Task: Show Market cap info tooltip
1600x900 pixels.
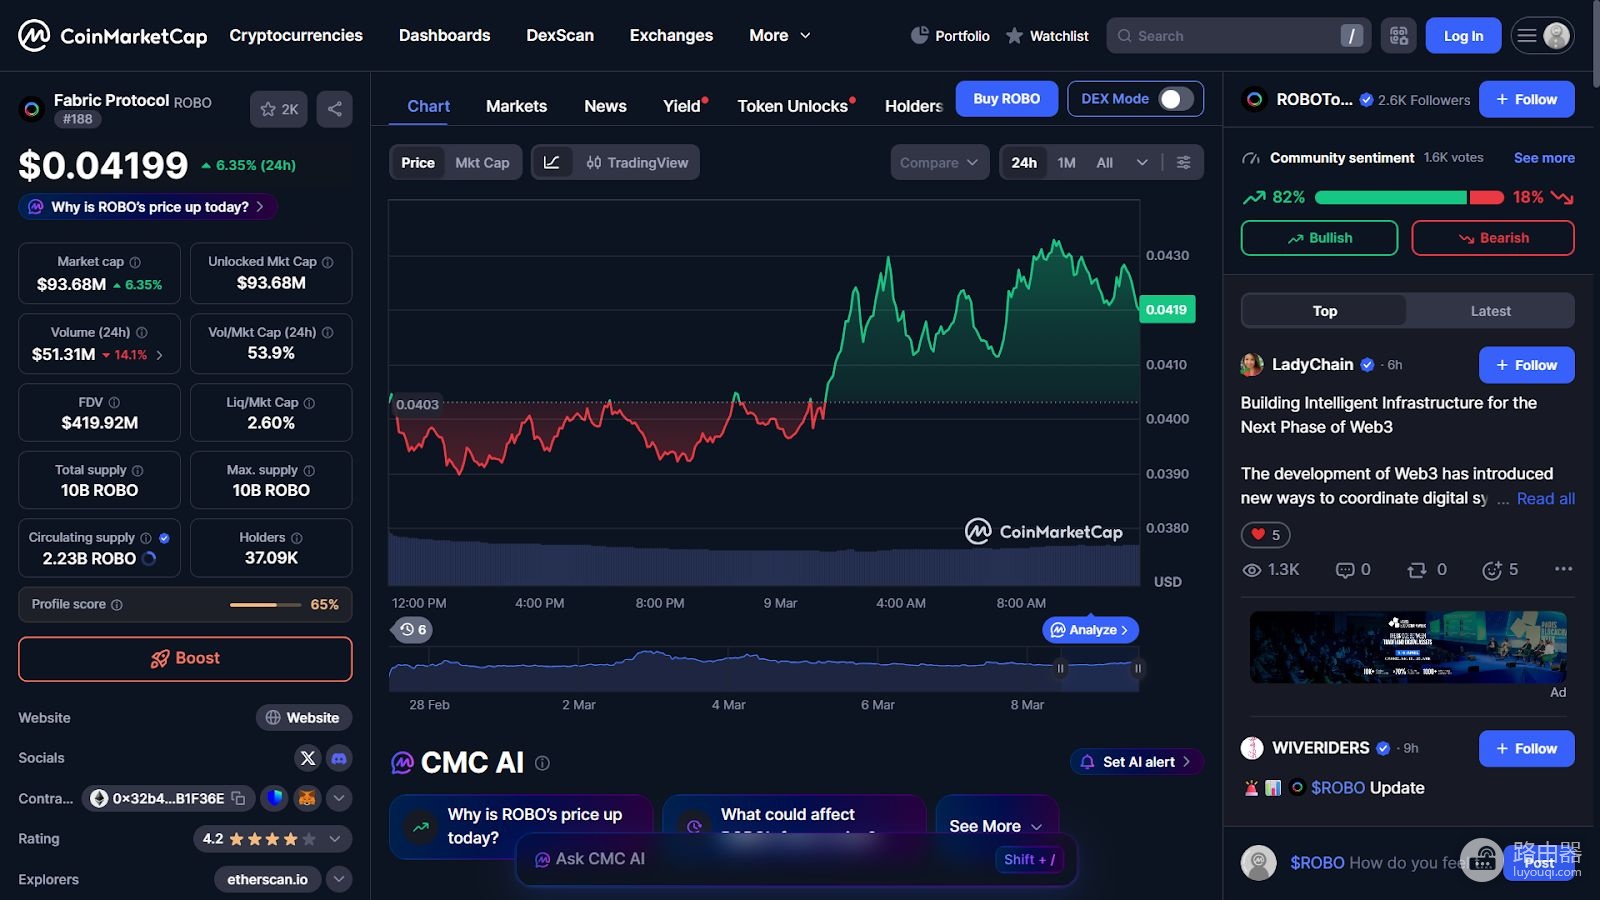Action: click(135, 262)
